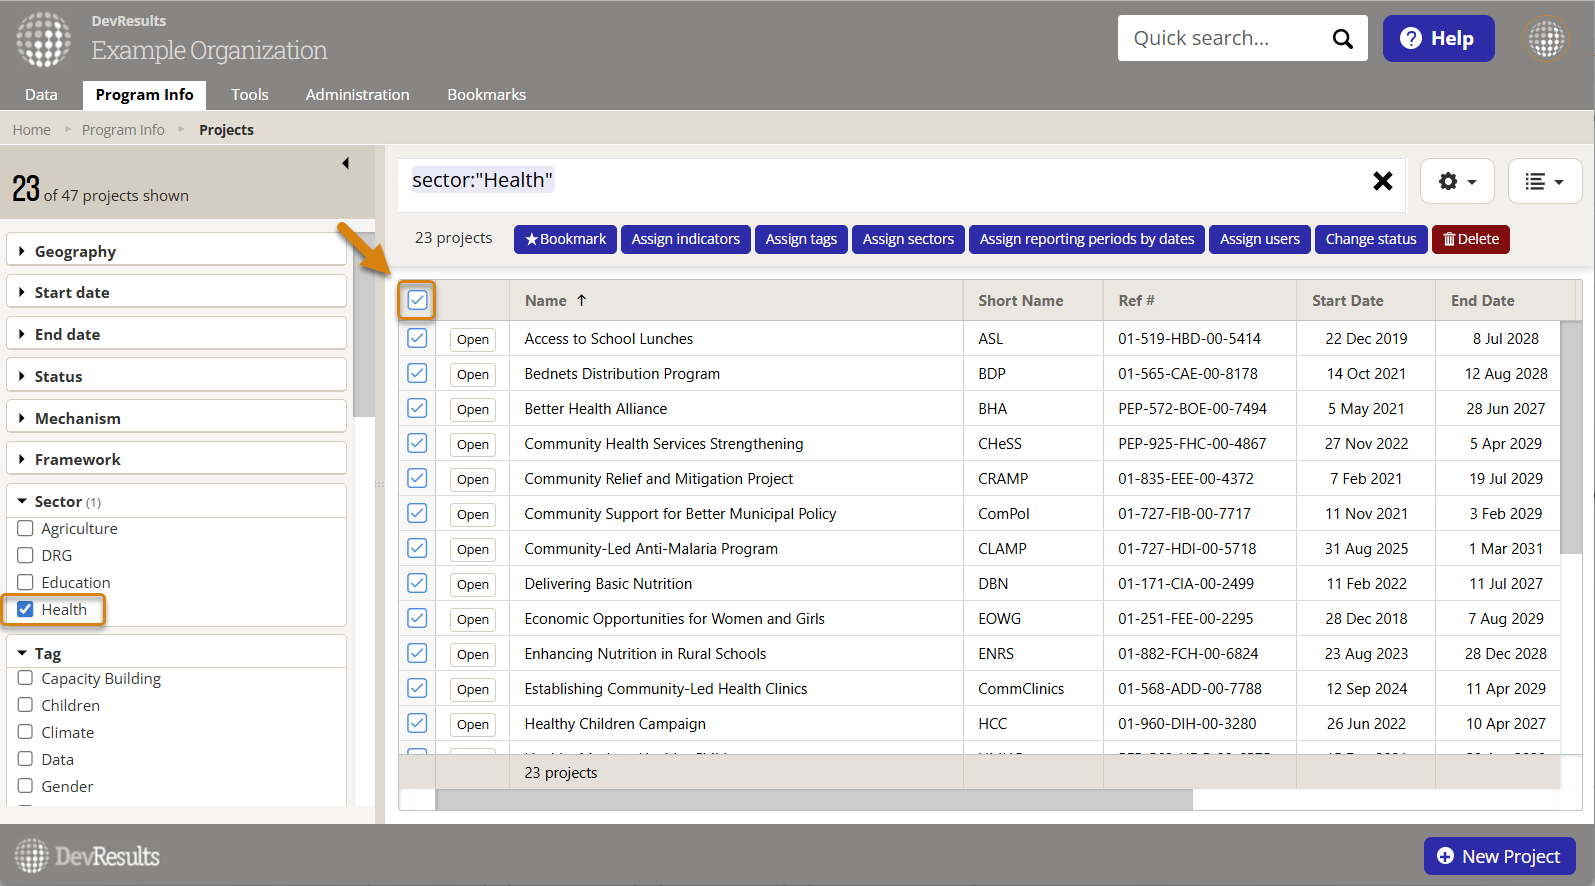Expand the Geography filter section
Screen dimensions: 1595x886
click(75, 251)
